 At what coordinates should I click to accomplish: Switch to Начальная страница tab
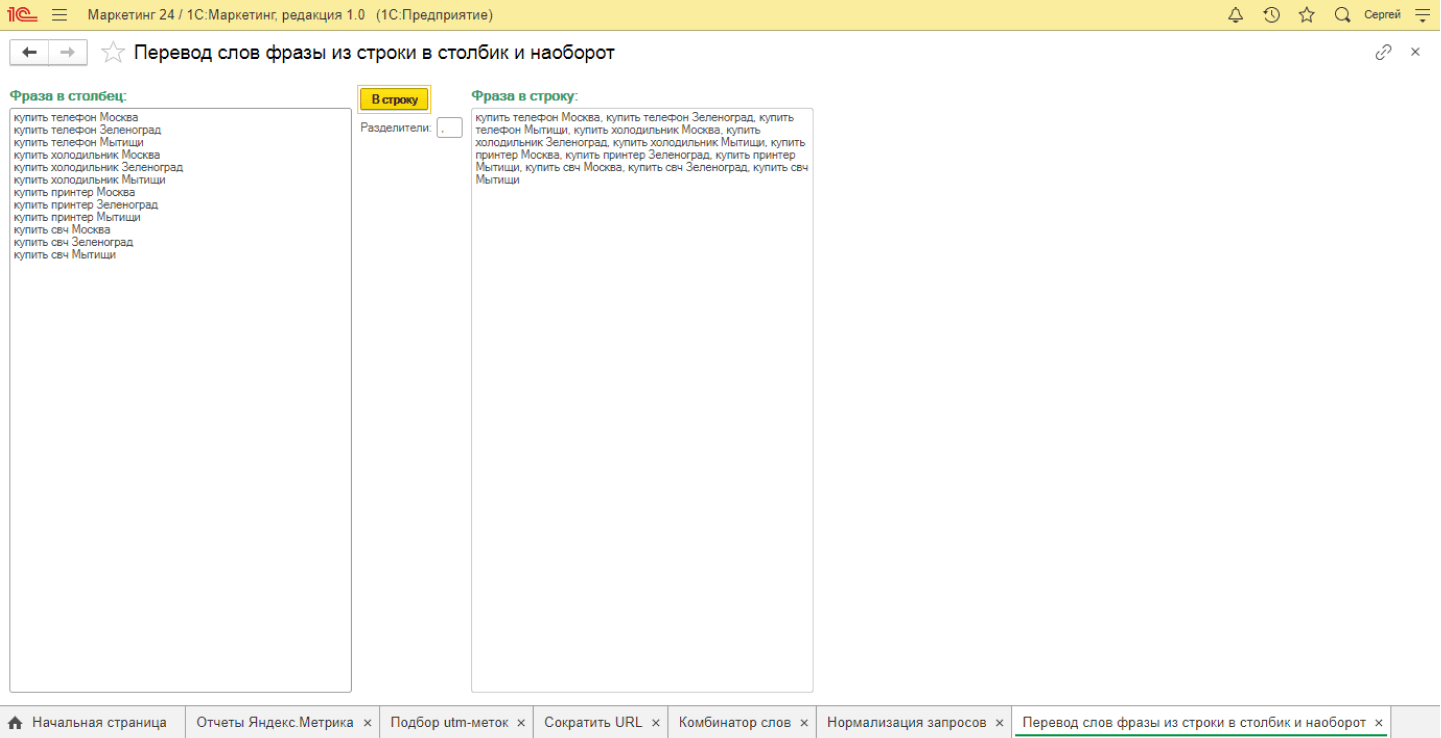pyautogui.click(x=89, y=722)
